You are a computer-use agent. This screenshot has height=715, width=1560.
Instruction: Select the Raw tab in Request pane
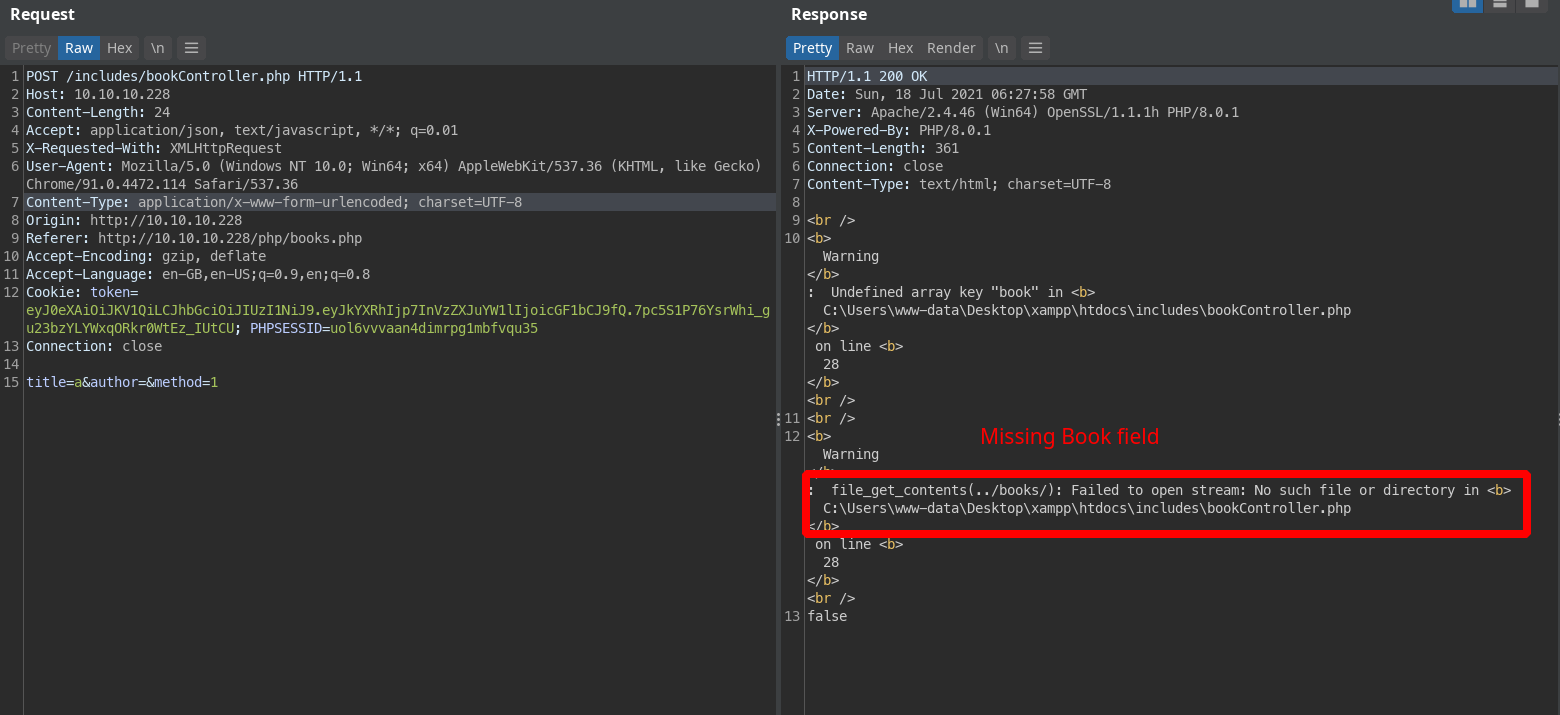point(79,48)
